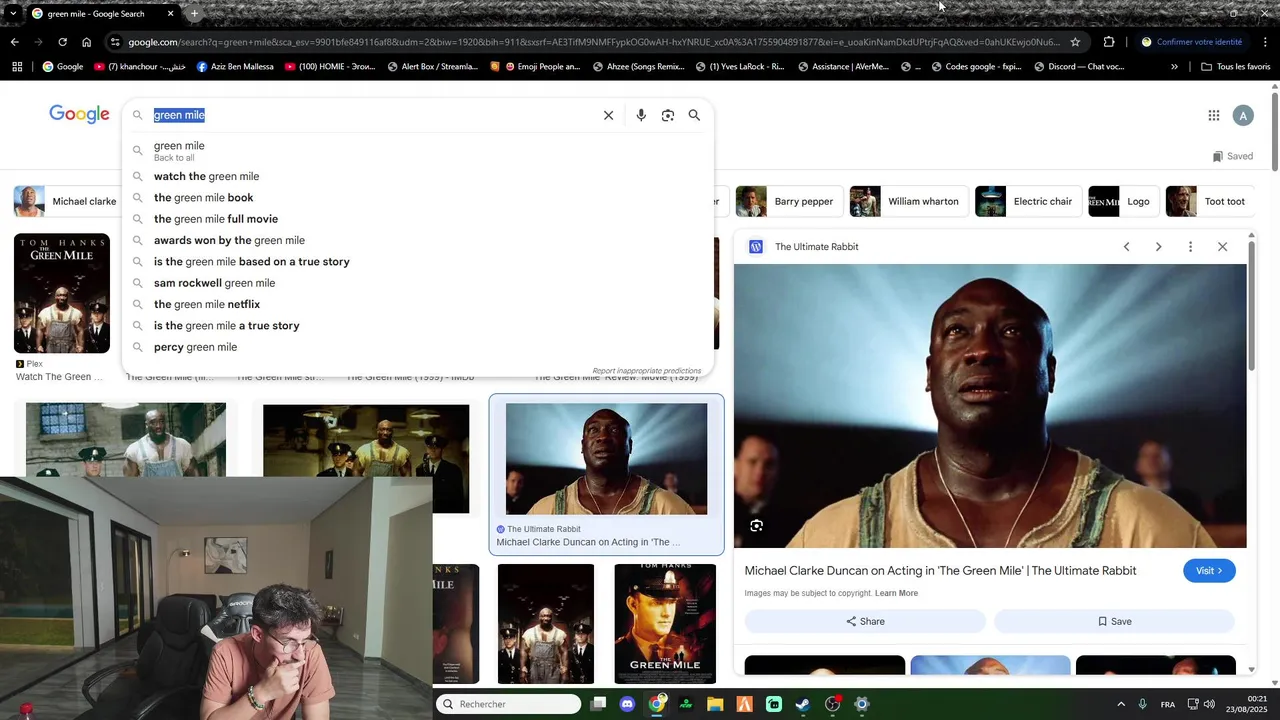The image size is (1280, 720).
Task: Search inside image with Lens overlay icon
Action: point(757,526)
